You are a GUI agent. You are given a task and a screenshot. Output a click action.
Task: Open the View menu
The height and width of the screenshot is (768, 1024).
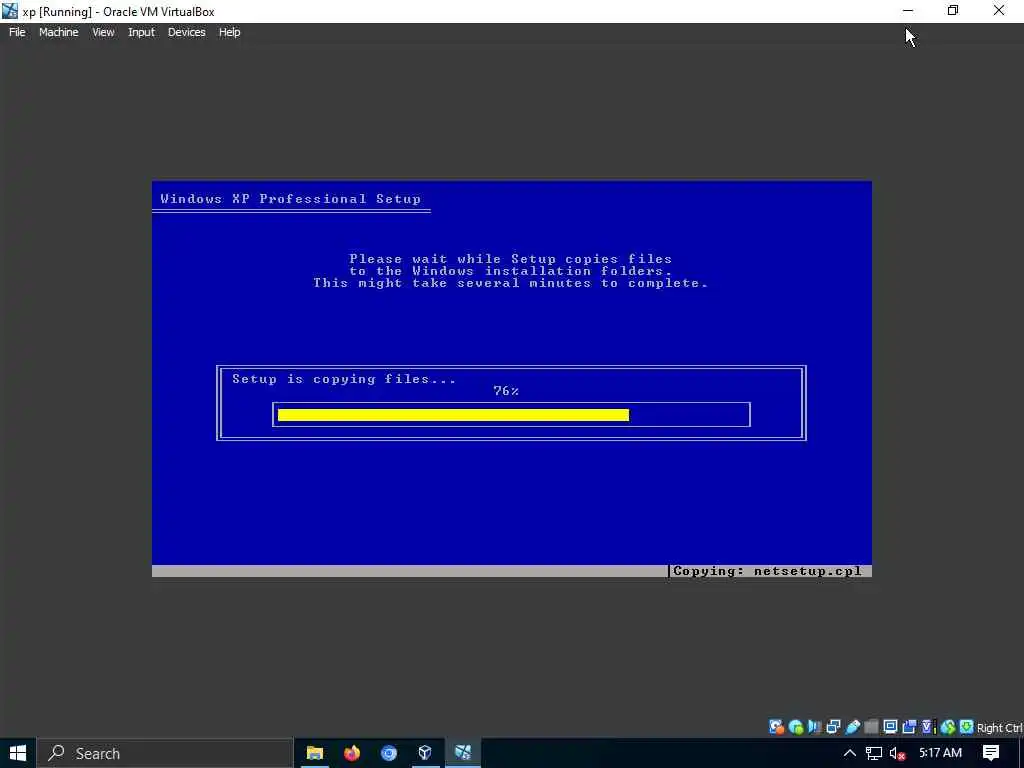pos(103,32)
